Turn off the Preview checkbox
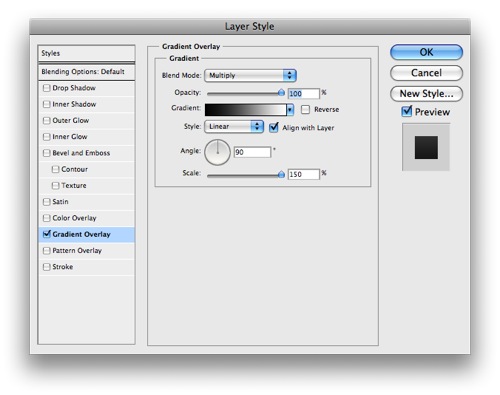This screenshot has width=500, height=395. pyautogui.click(x=407, y=111)
